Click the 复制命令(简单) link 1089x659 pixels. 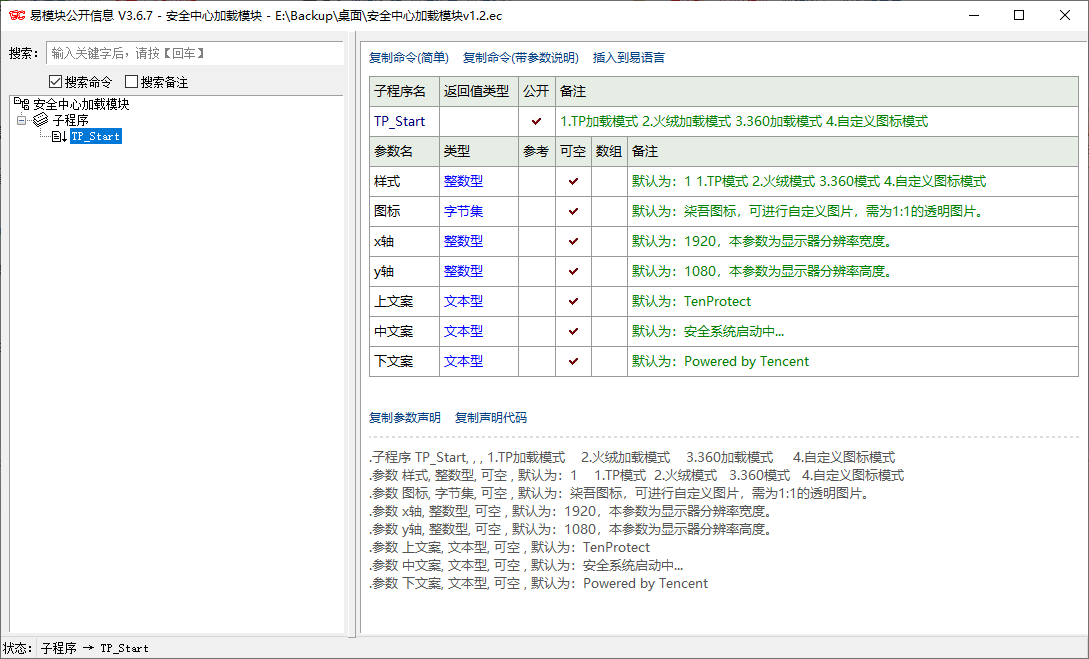[408, 58]
